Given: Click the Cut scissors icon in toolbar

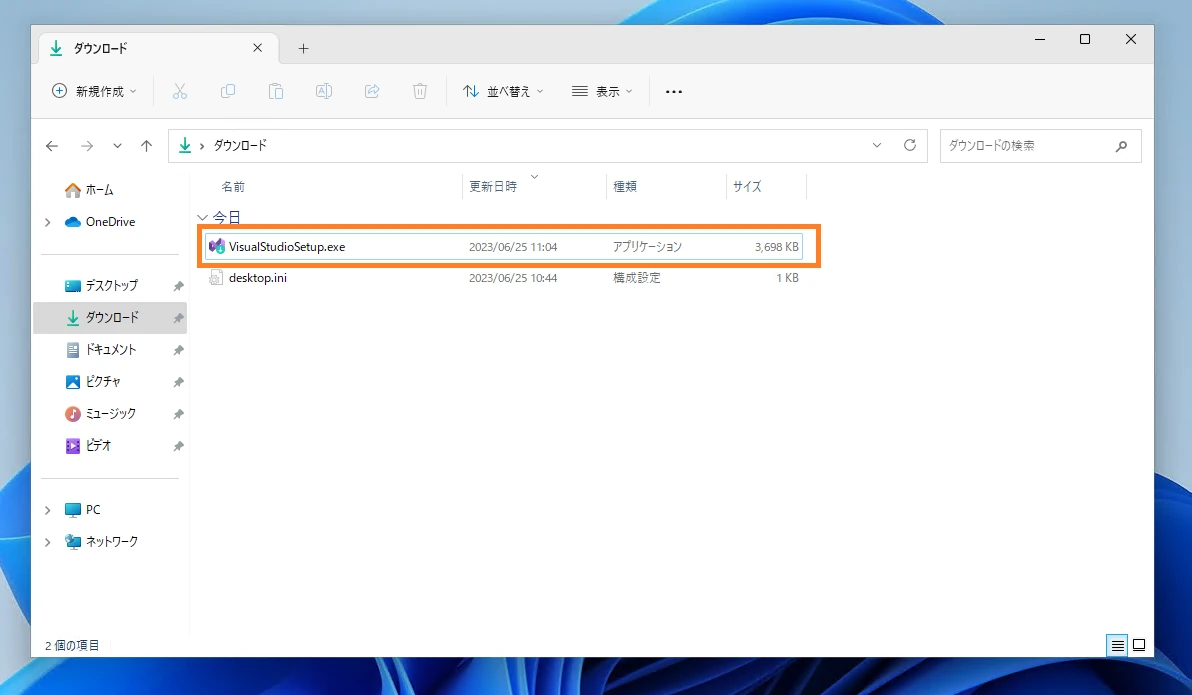Looking at the screenshot, I should [179, 91].
